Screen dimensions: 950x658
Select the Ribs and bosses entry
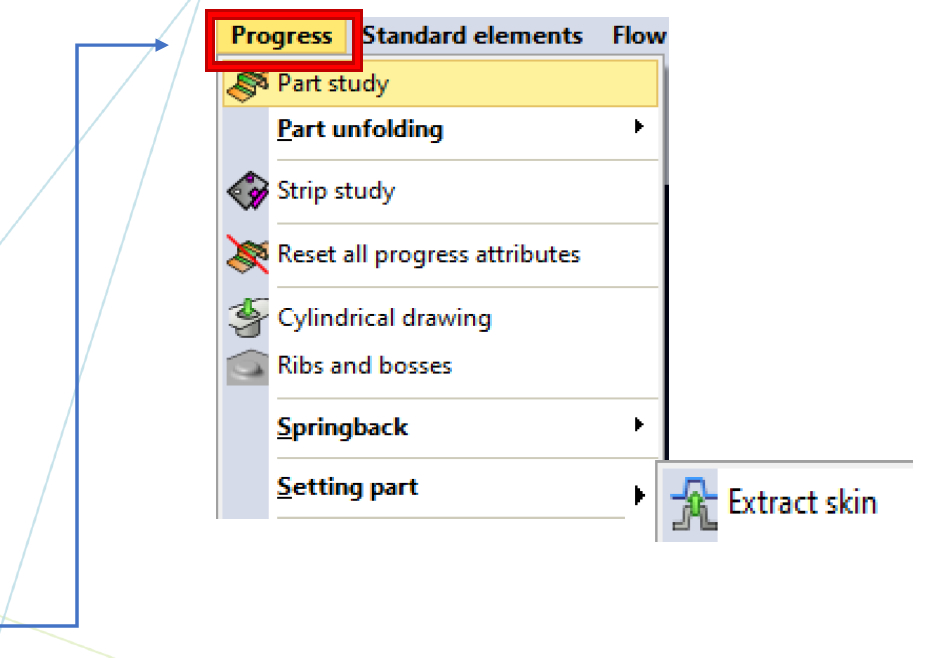tap(364, 365)
